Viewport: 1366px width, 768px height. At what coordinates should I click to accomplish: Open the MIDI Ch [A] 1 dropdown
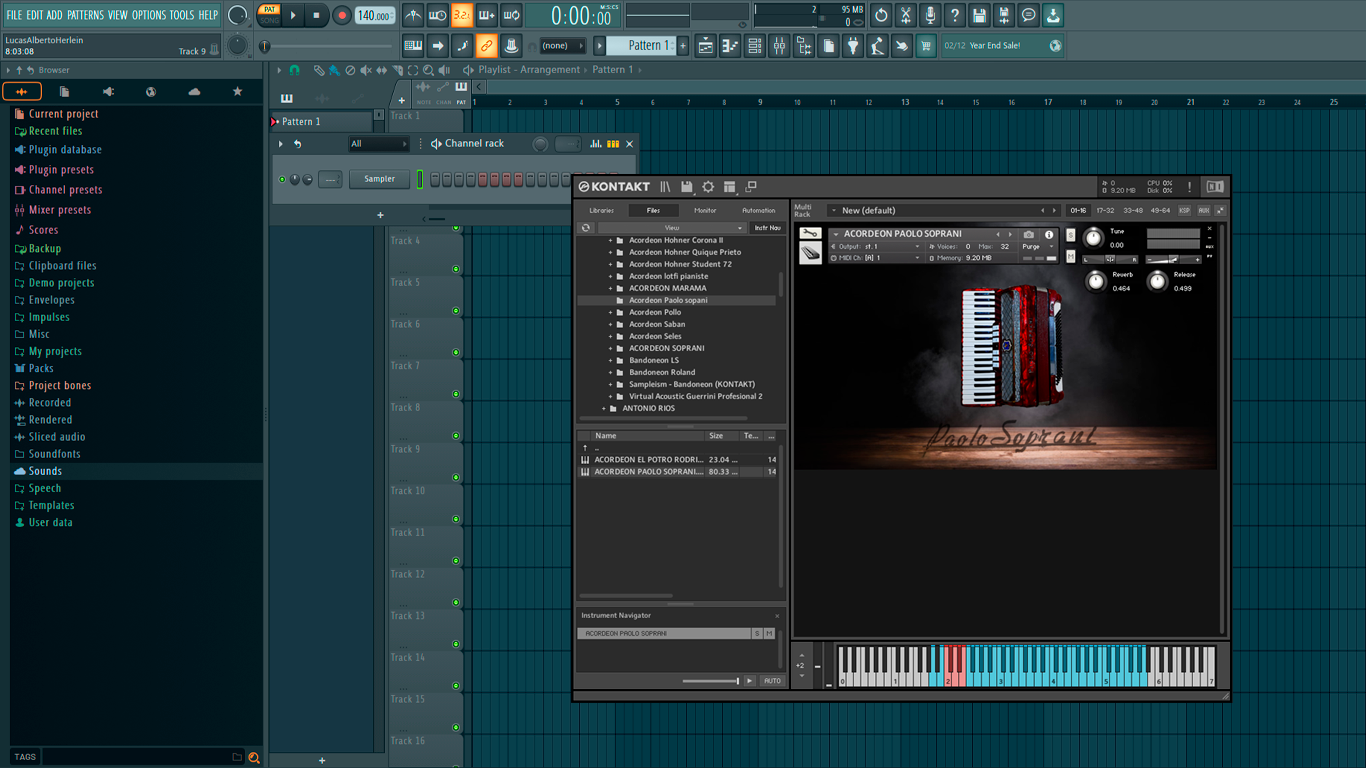(x=876, y=258)
